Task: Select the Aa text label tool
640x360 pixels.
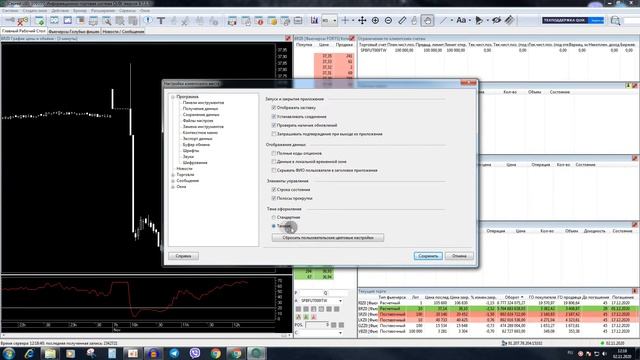Action: coord(461,20)
